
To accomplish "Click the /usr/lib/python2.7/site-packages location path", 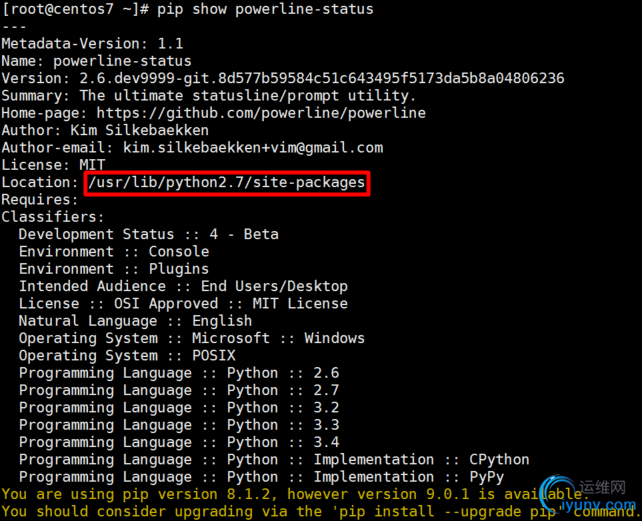I will click(226, 183).
